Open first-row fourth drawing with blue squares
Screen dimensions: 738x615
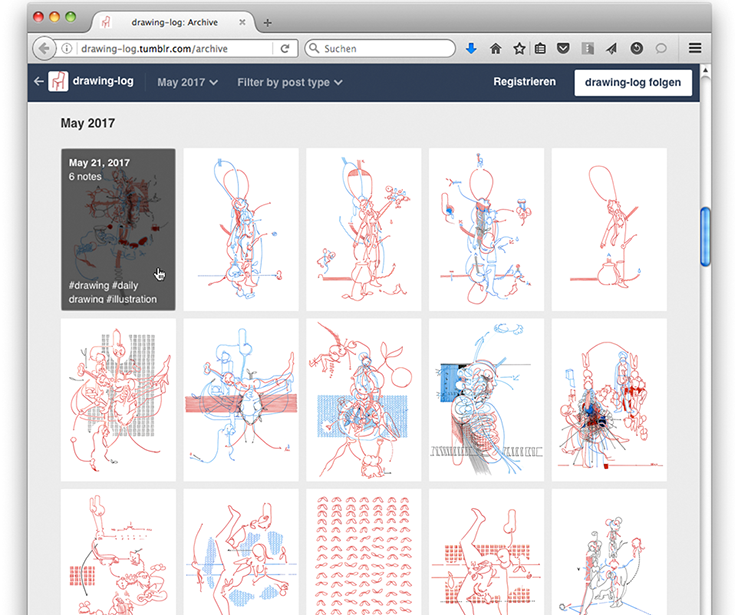(x=486, y=230)
